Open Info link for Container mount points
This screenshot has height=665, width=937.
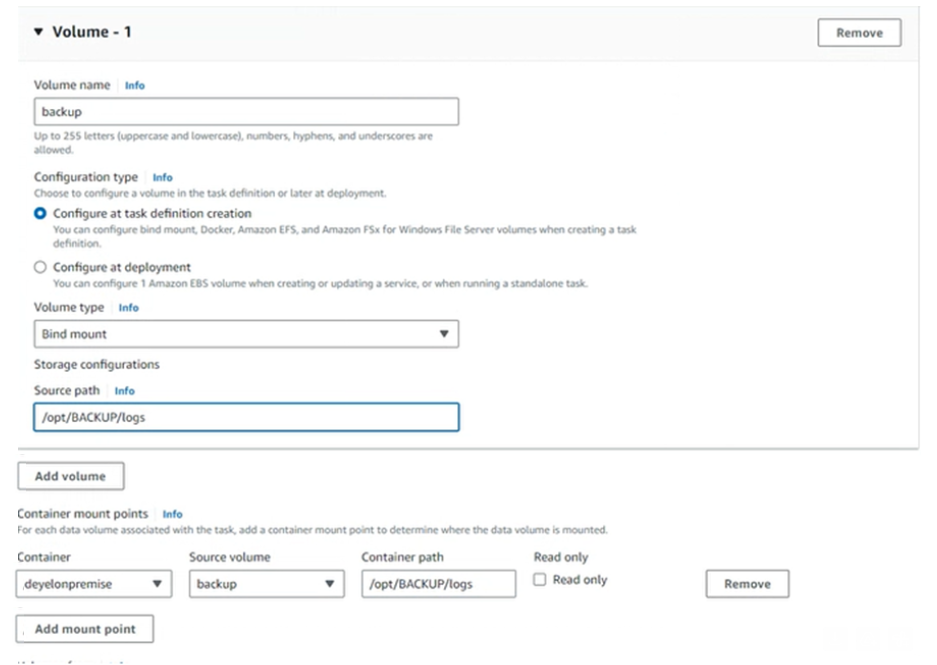(x=172, y=514)
